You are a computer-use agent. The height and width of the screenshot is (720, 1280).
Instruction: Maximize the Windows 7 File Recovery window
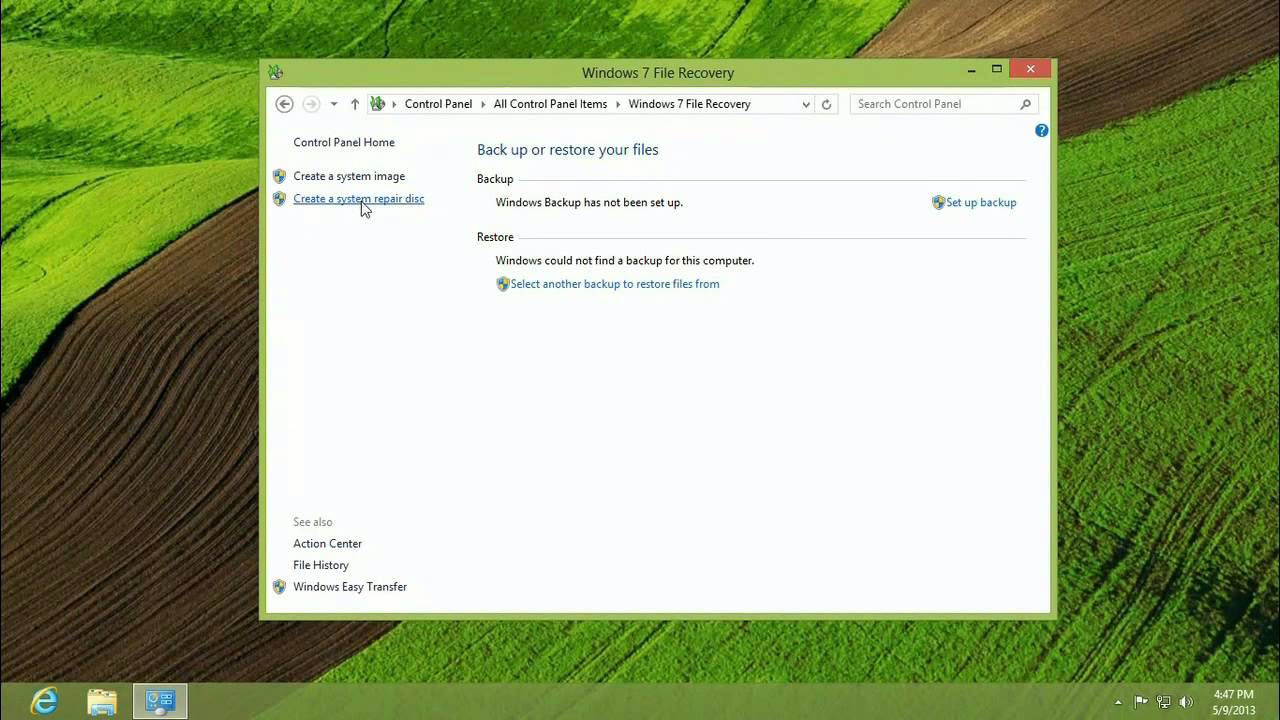(996, 69)
